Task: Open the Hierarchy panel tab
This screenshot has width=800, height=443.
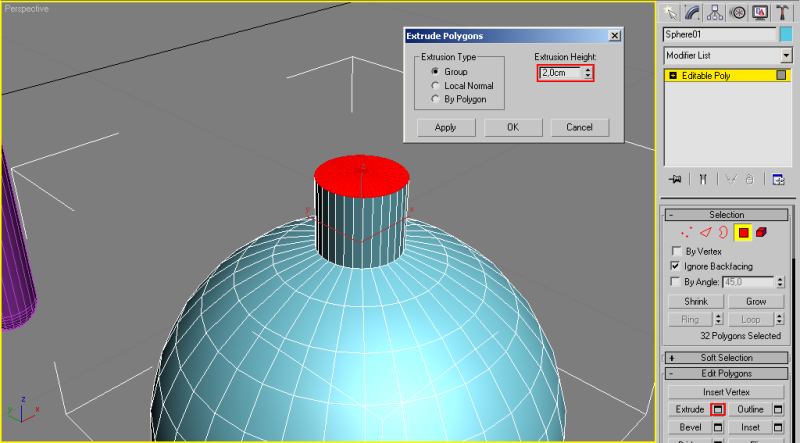Action: coord(715,12)
